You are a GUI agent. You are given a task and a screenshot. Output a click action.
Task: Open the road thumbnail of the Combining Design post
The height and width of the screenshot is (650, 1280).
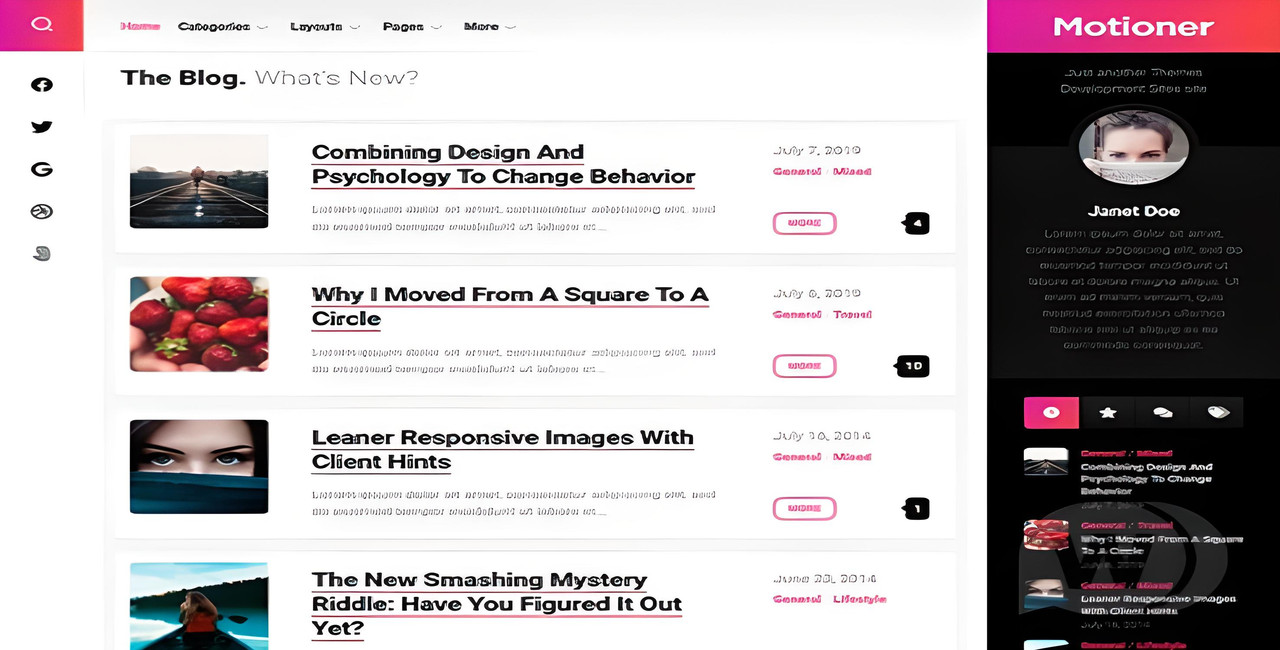click(199, 182)
